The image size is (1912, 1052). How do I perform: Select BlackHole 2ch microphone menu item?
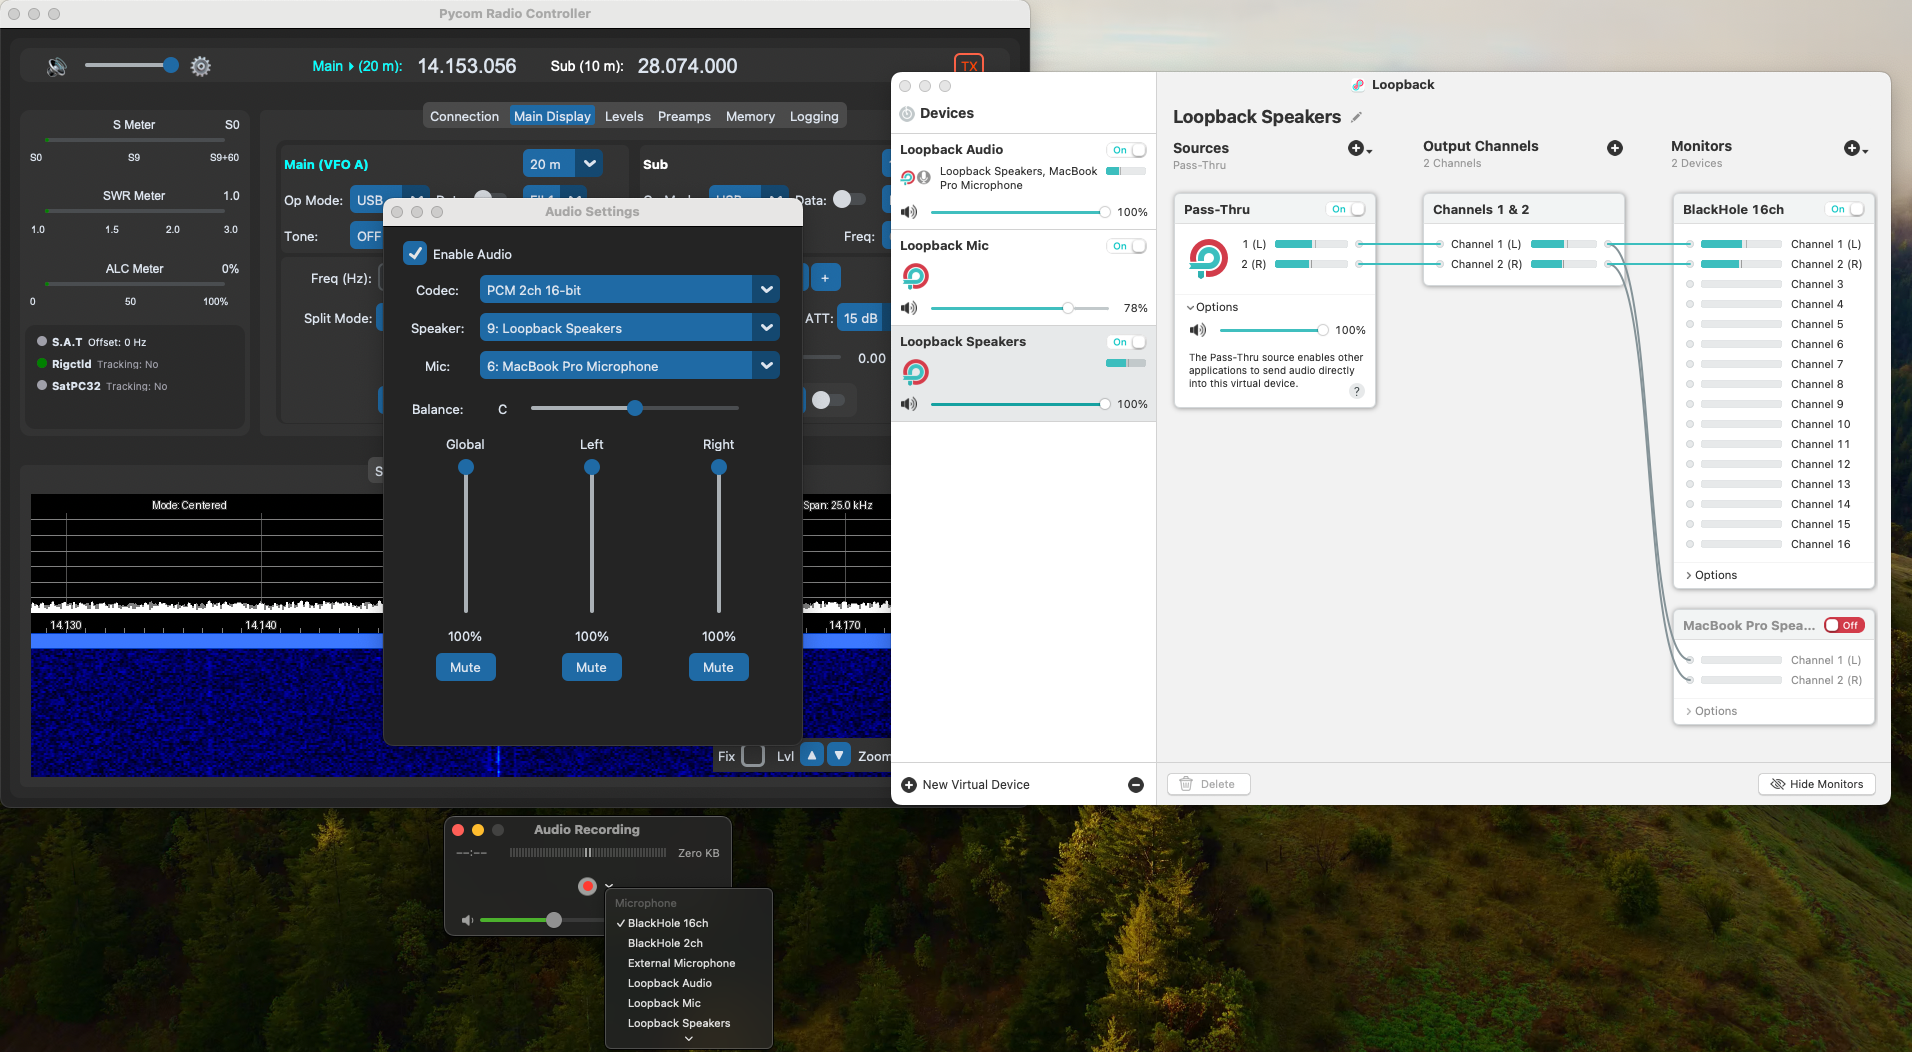click(689, 943)
